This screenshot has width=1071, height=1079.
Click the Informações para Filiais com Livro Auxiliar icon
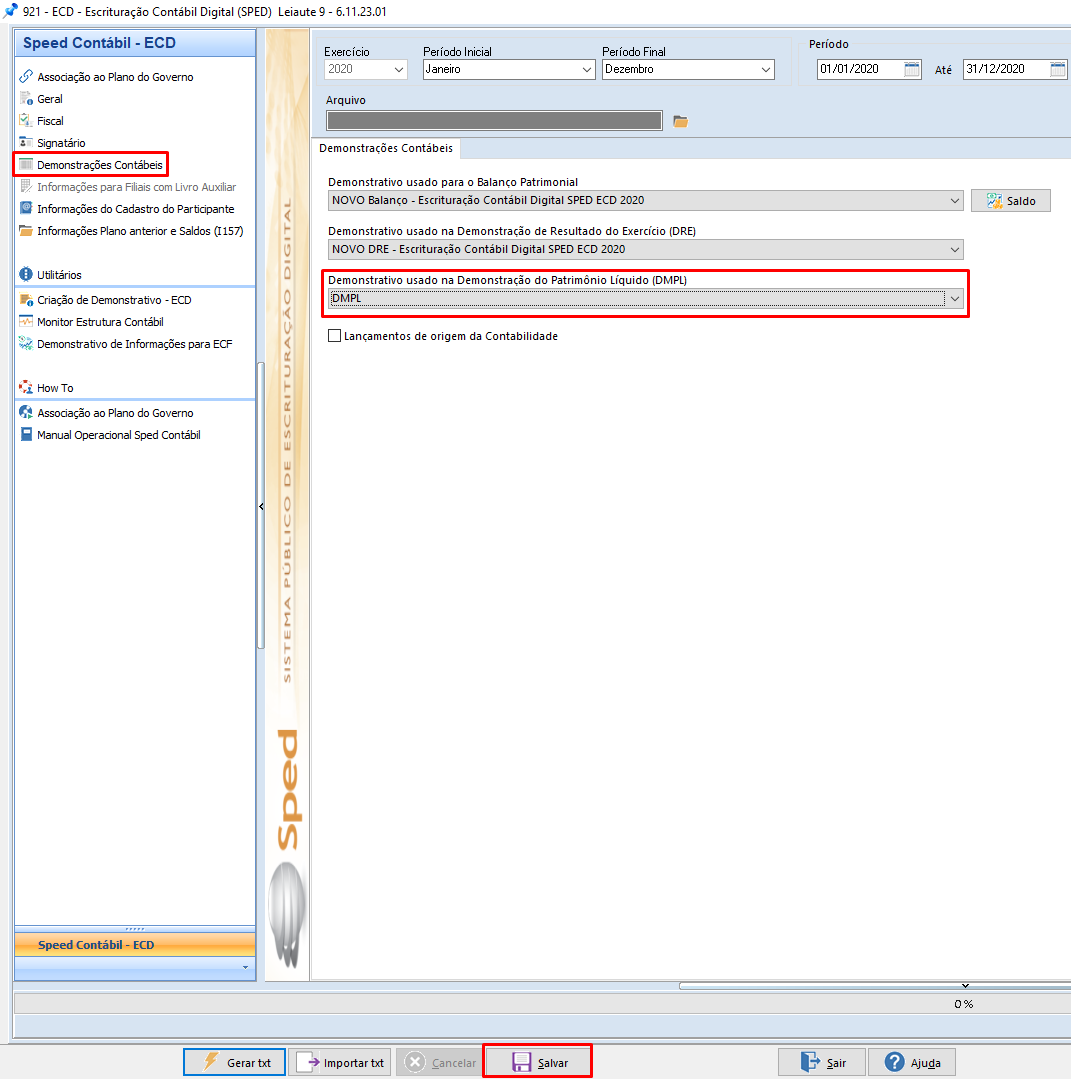(x=26, y=186)
